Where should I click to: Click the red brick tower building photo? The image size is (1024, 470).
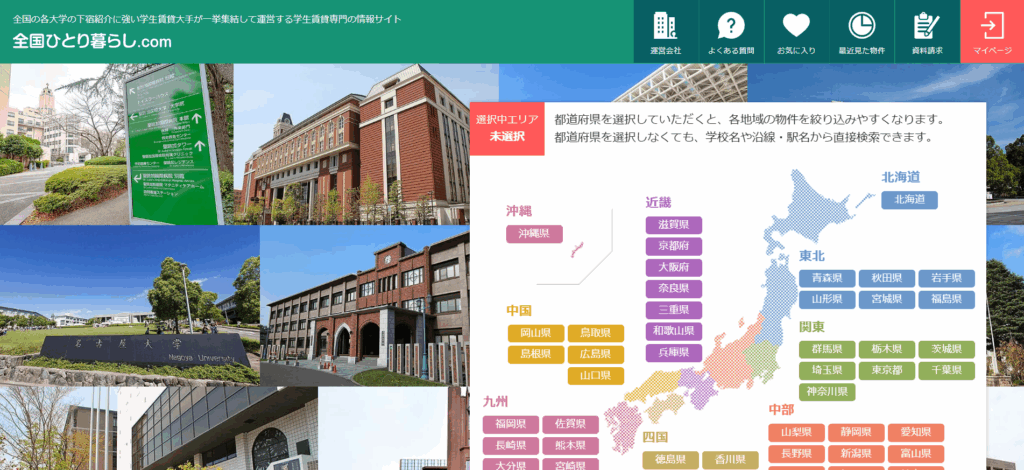pyautogui.click(x=366, y=144)
